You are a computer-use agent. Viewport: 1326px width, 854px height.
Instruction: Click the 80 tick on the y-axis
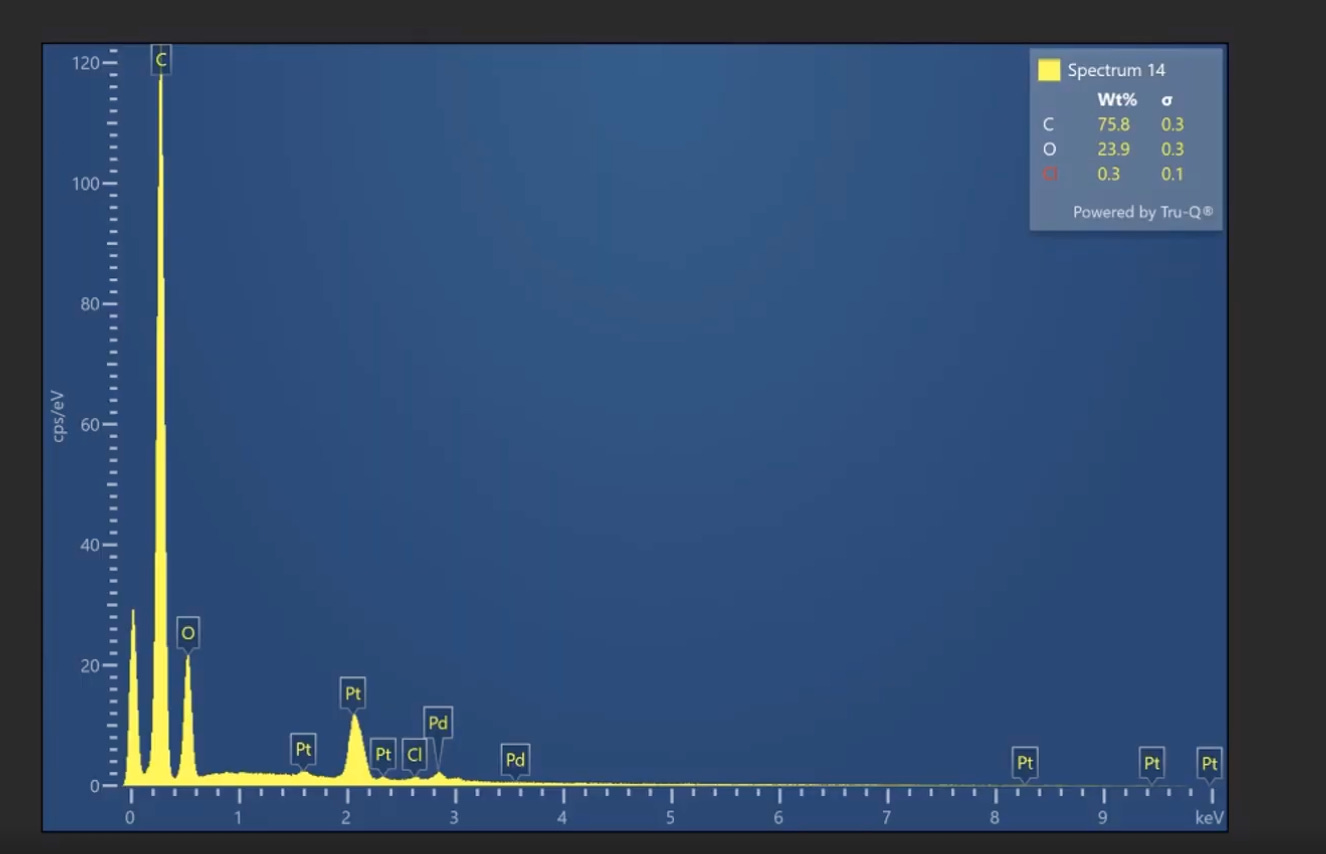(89, 304)
